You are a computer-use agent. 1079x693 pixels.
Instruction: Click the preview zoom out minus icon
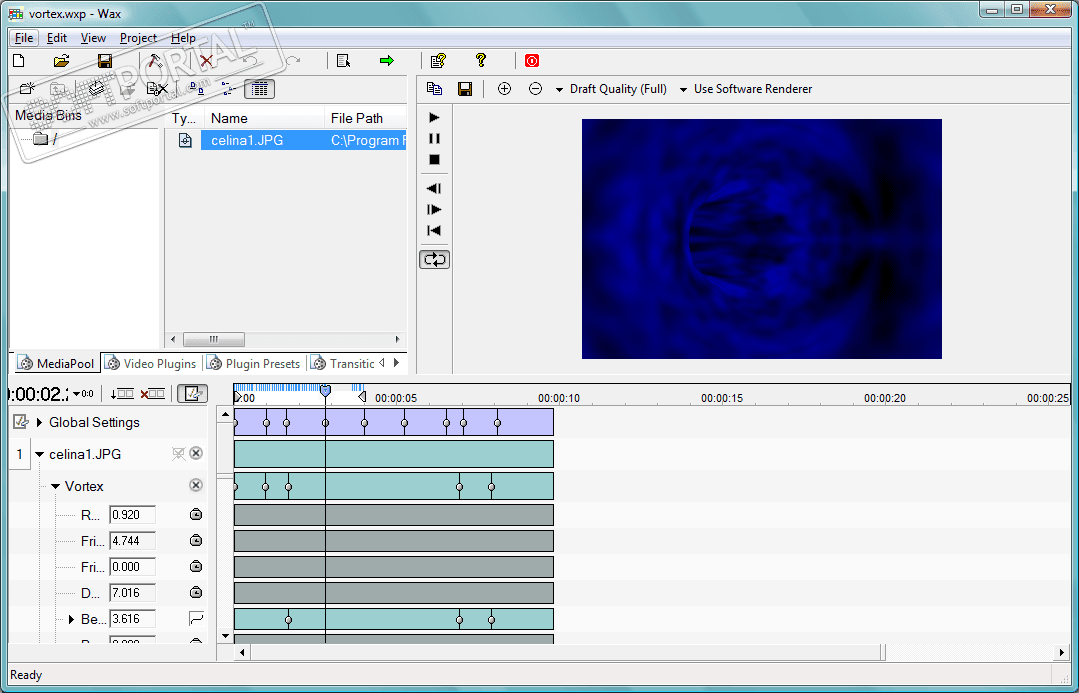(535, 89)
